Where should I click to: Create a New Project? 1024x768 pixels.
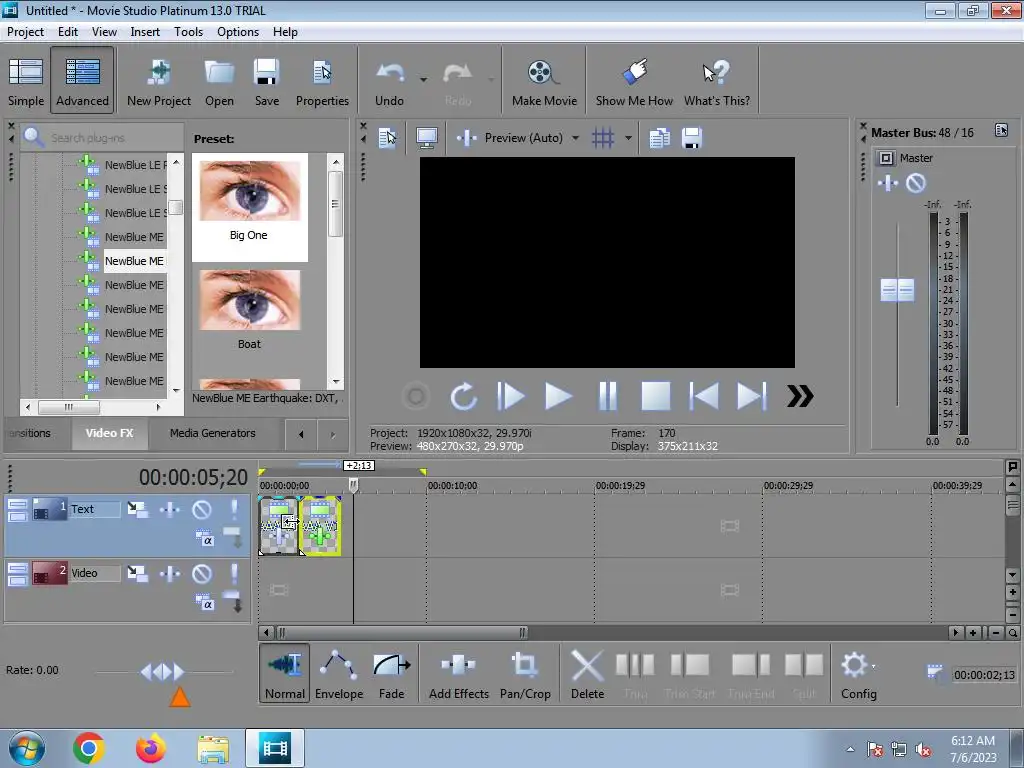159,81
